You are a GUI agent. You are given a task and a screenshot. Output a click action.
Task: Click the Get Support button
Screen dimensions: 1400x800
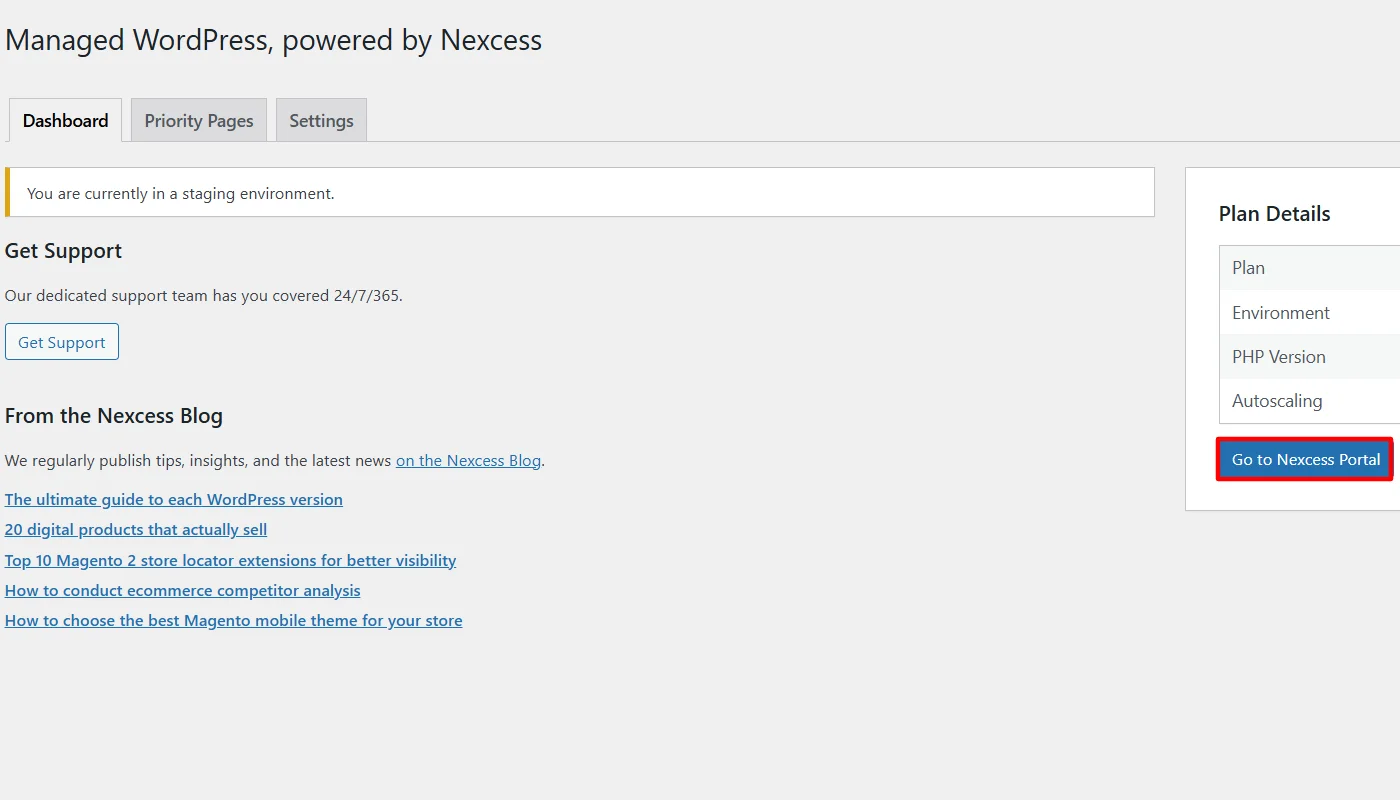(x=62, y=342)
